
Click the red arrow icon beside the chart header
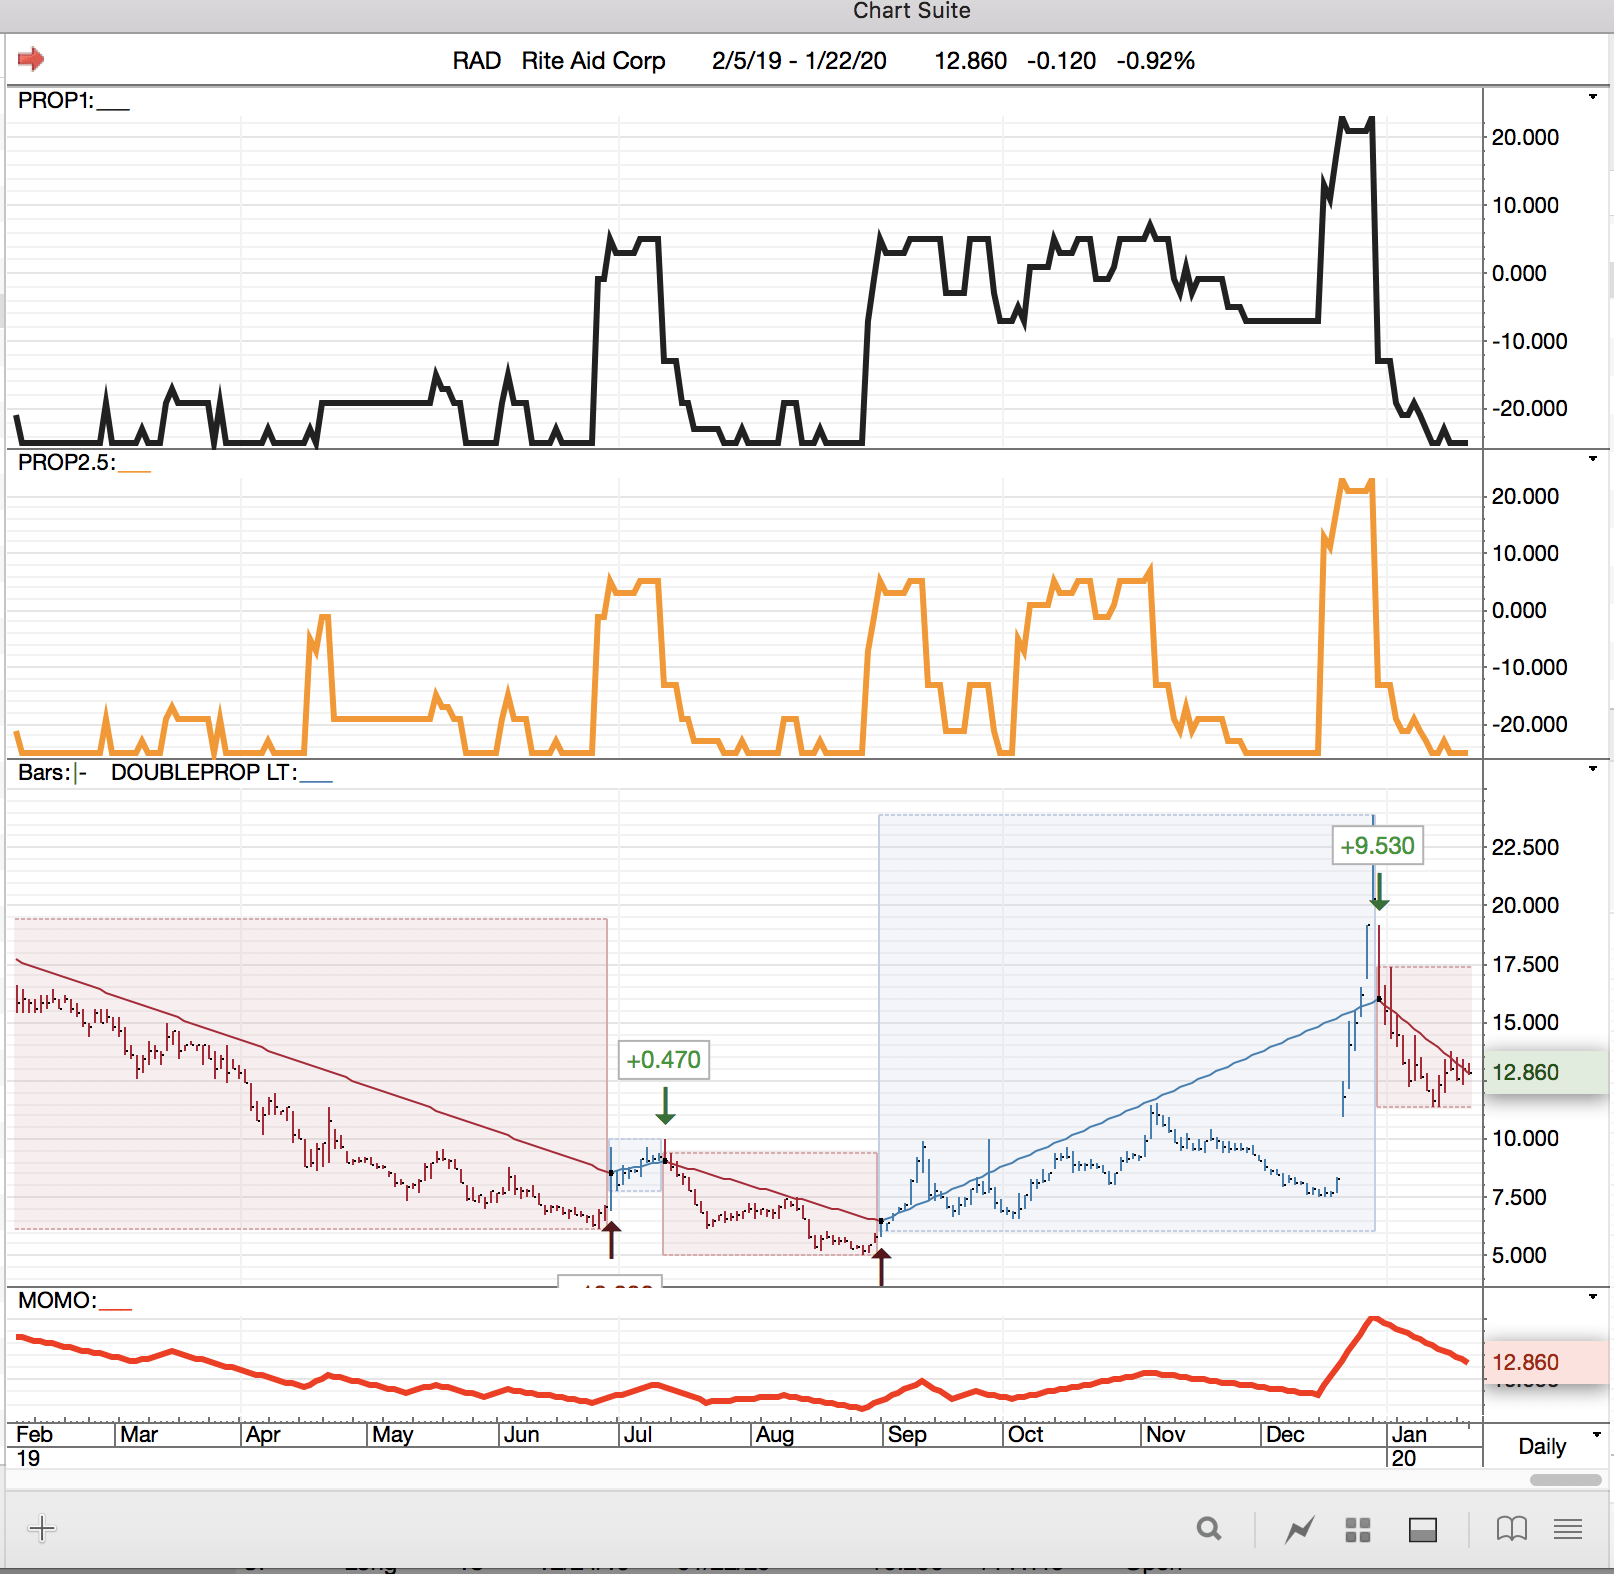point(31,59)
